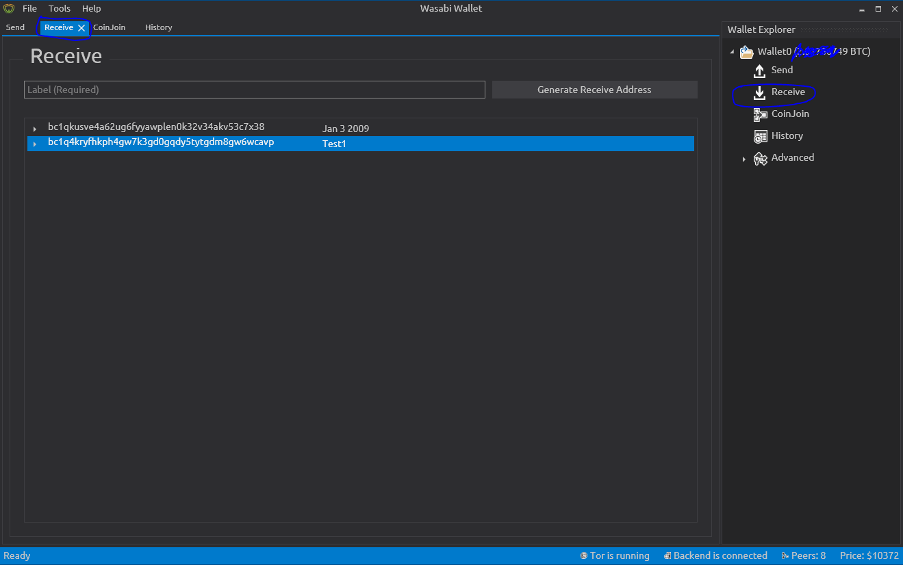Open Send from the Wallet Explorer
Image resolution: width=904 pixels, height=566 pixels.
[782, 70]
